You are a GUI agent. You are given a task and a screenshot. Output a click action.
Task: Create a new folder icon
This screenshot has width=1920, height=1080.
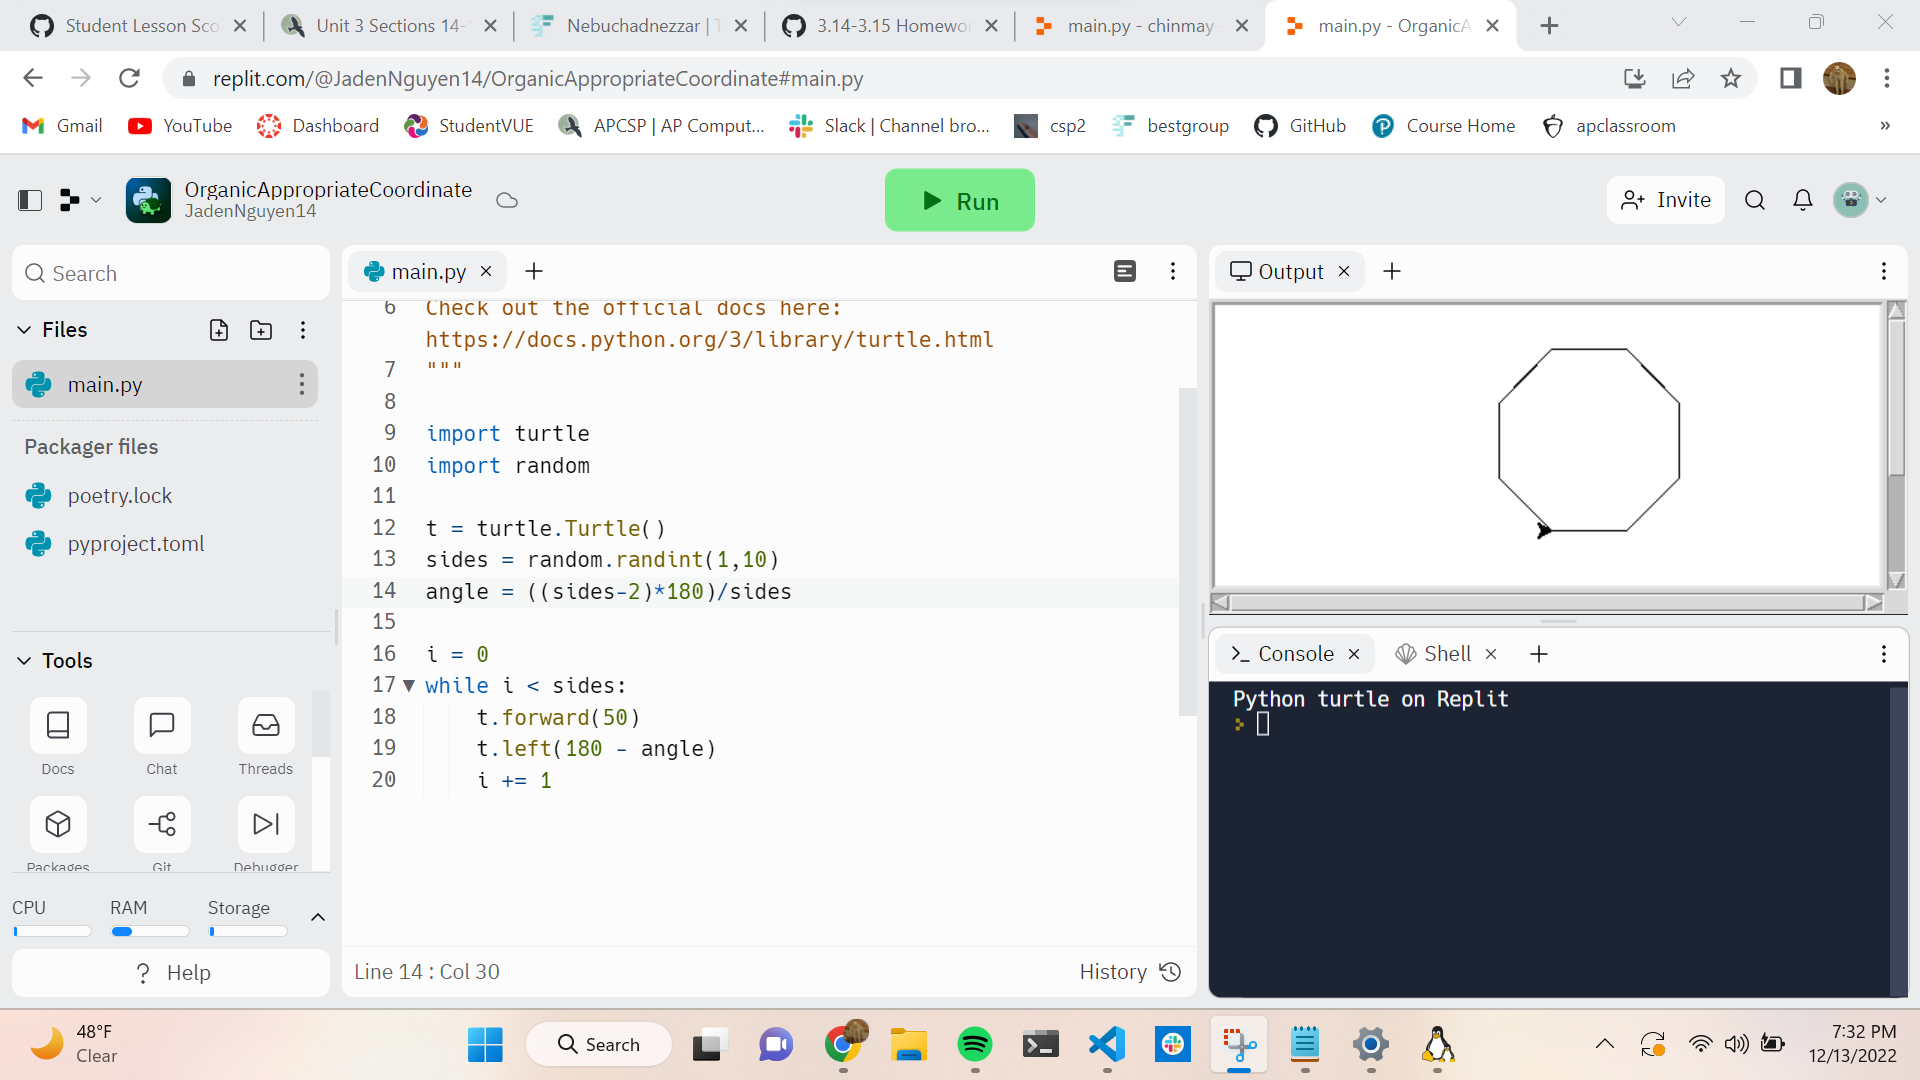261,330
